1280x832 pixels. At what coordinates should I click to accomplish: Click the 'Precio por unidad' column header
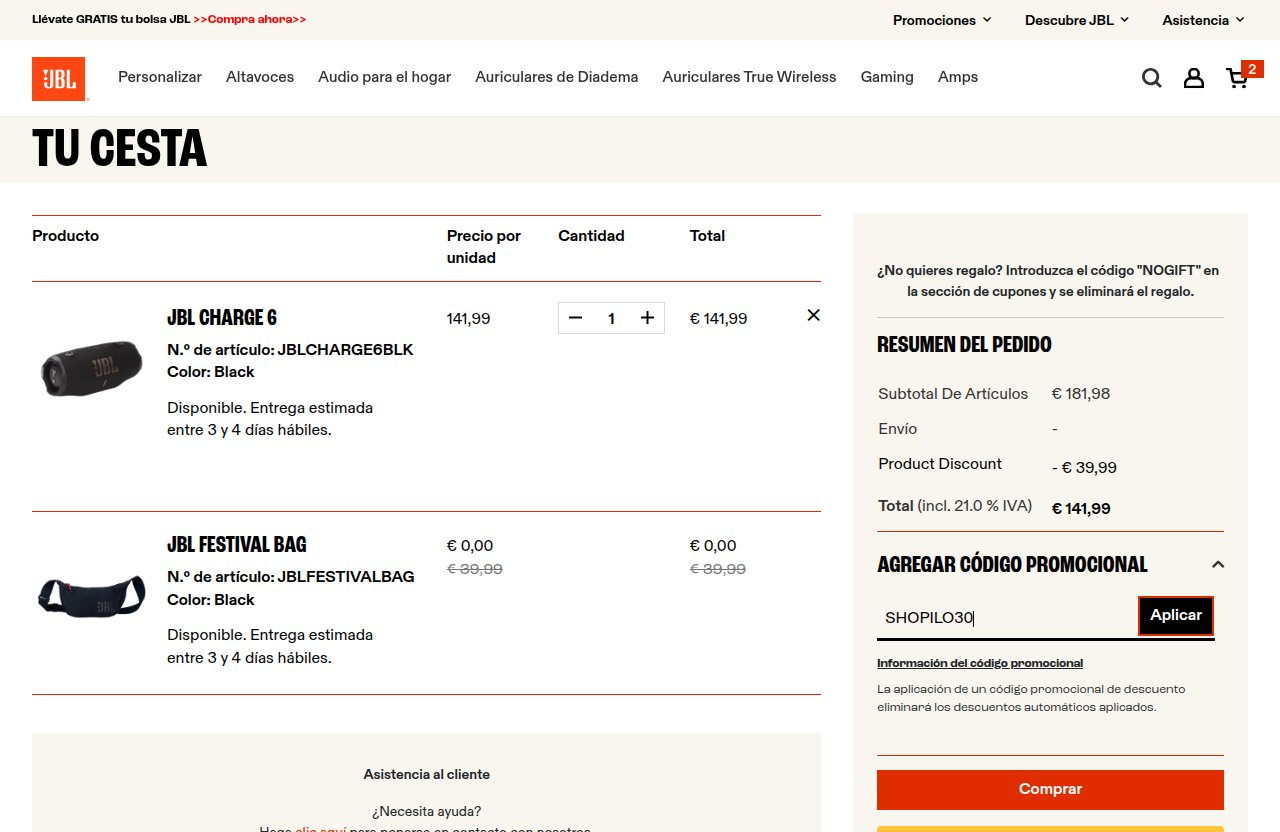[484, 247]
